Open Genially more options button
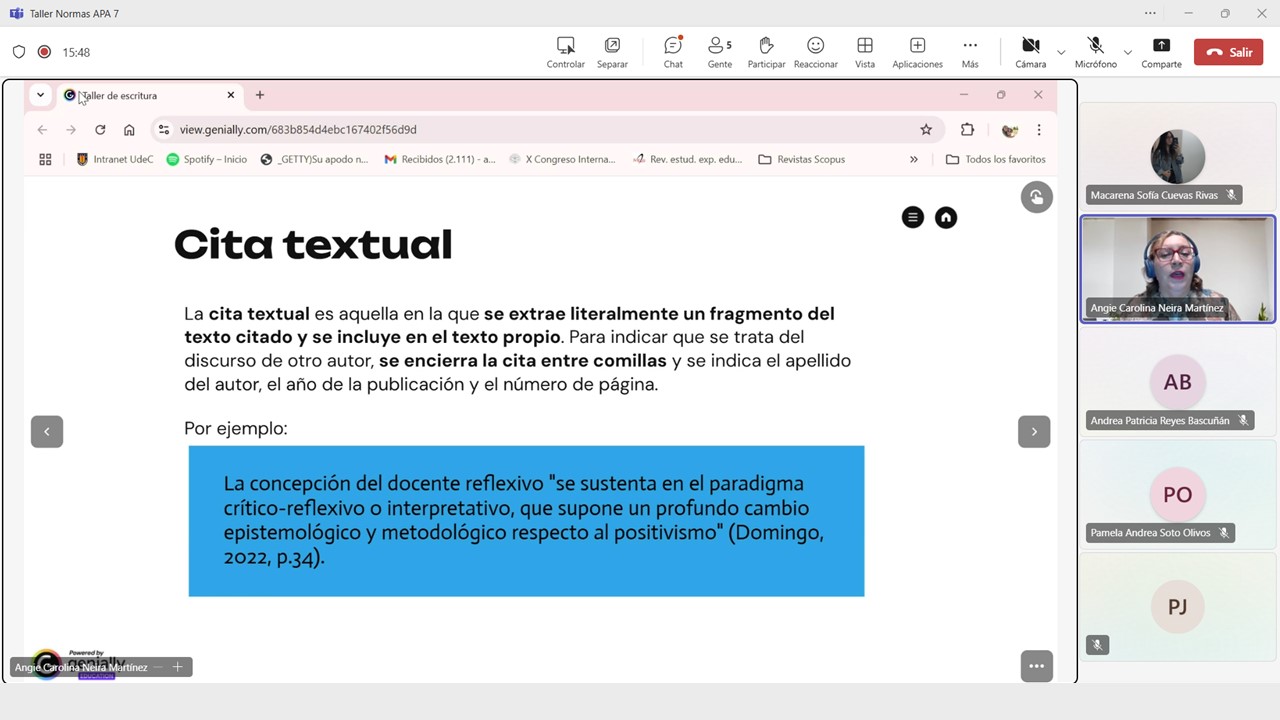This screenshot has height=720, width=1280. pos(1037,666)
